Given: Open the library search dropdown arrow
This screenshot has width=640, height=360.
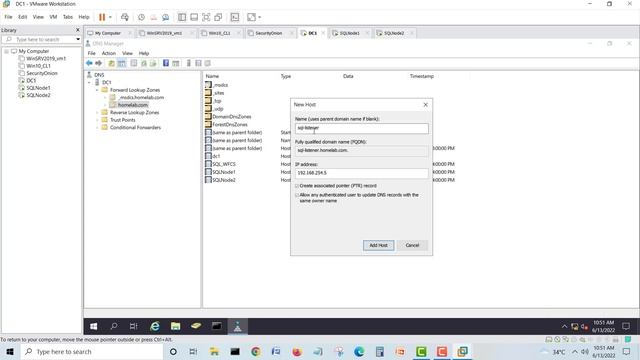Looking at the screenshot, I should click(x=78, y=40).
